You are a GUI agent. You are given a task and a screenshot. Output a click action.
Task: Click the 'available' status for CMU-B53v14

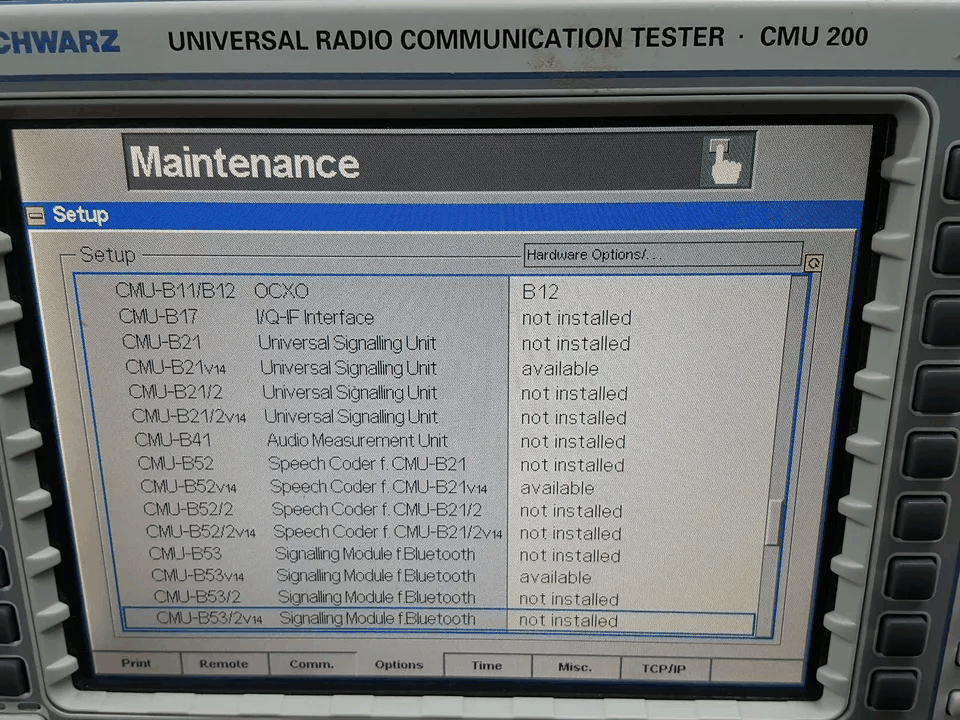555,577
